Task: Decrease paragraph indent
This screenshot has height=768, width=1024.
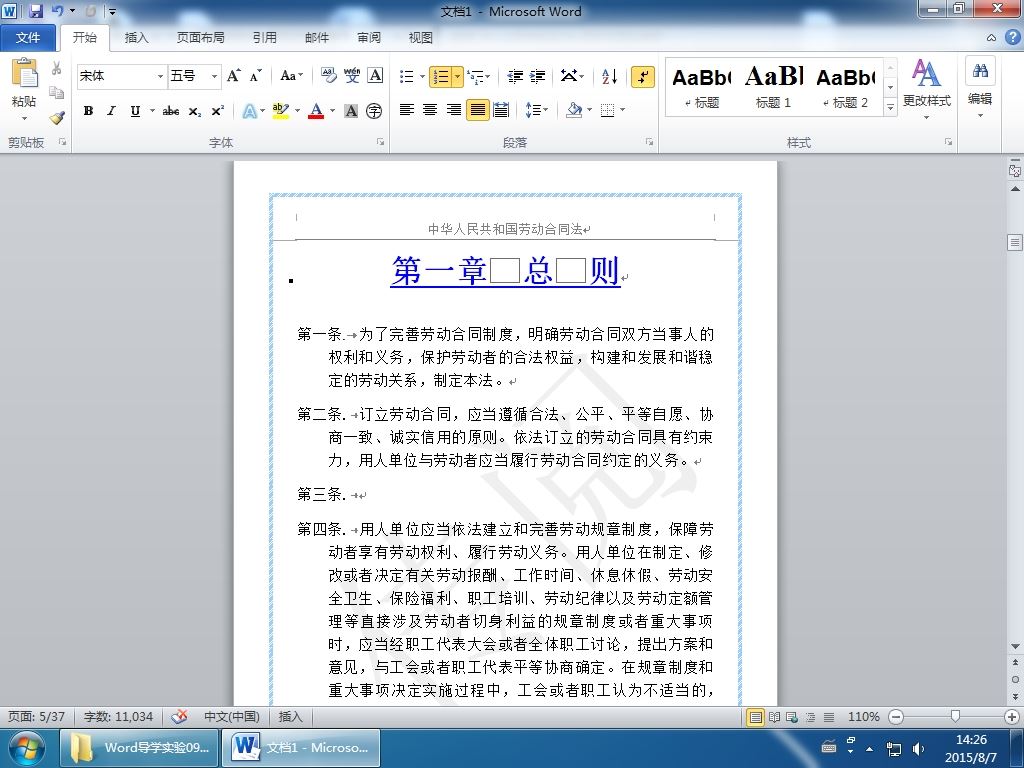Action: (x=515, y=76)
